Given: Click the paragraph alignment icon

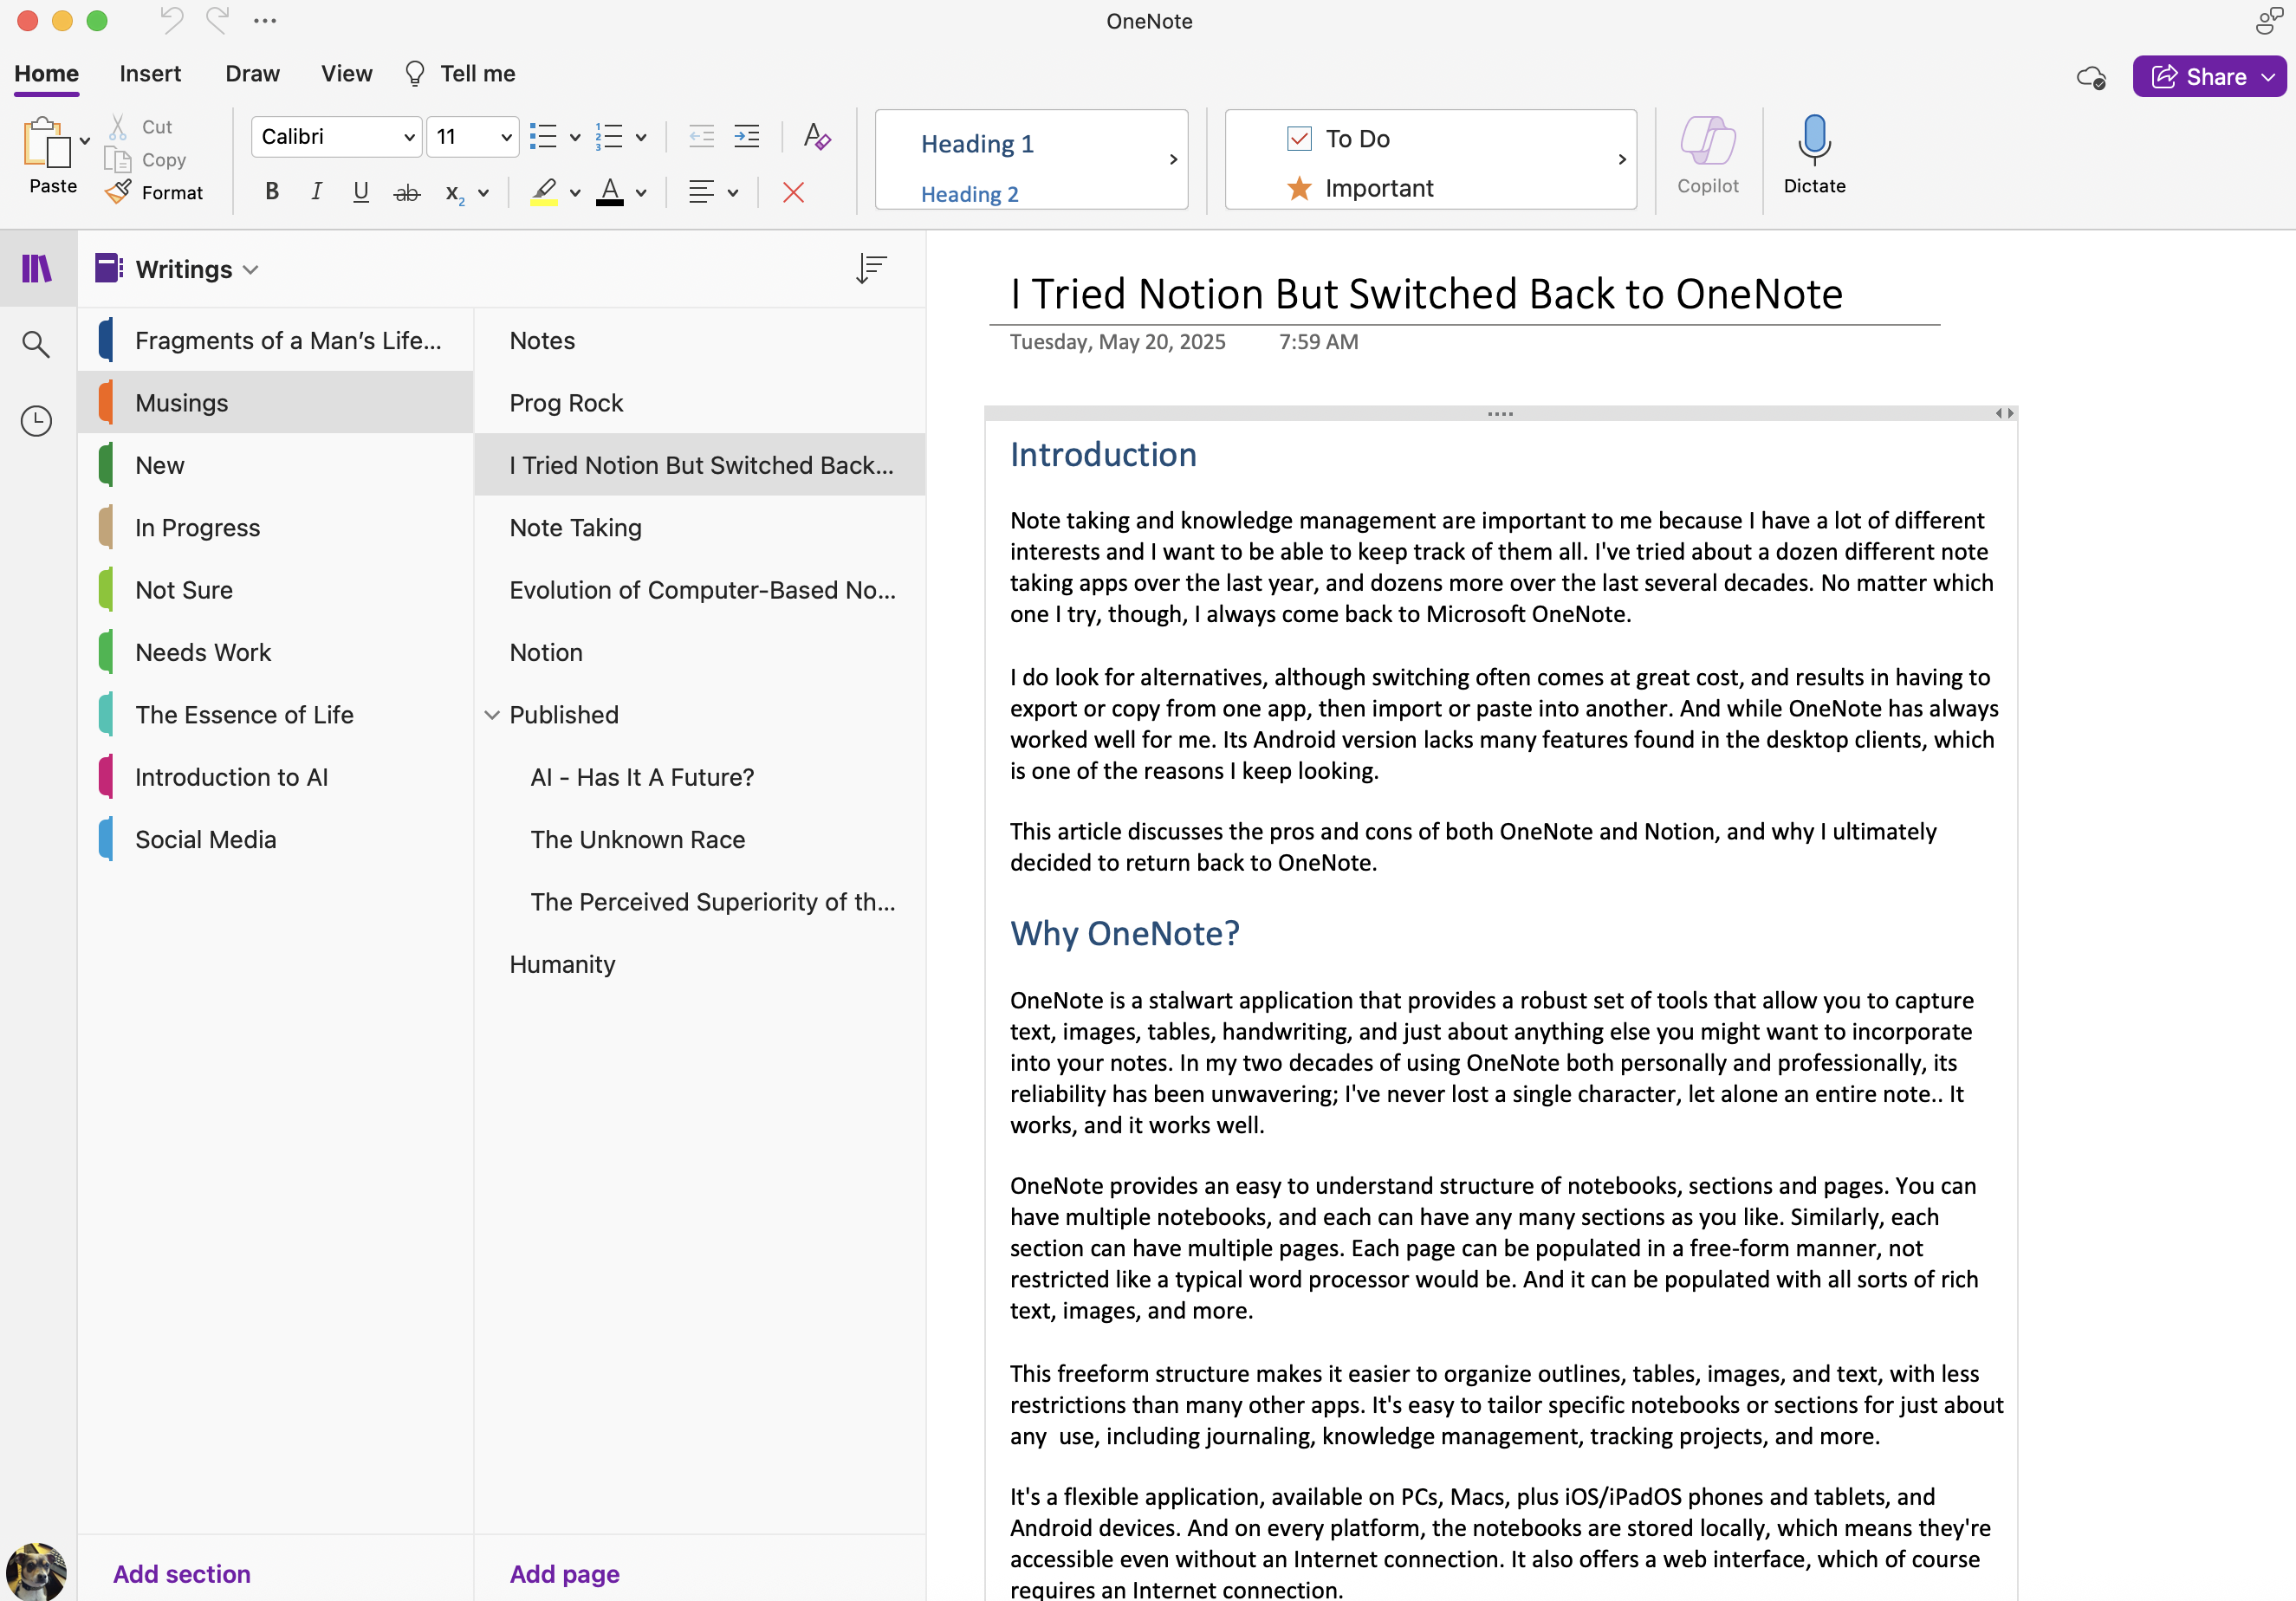Looking at the screenshot, I should click(x=701, y=192).
